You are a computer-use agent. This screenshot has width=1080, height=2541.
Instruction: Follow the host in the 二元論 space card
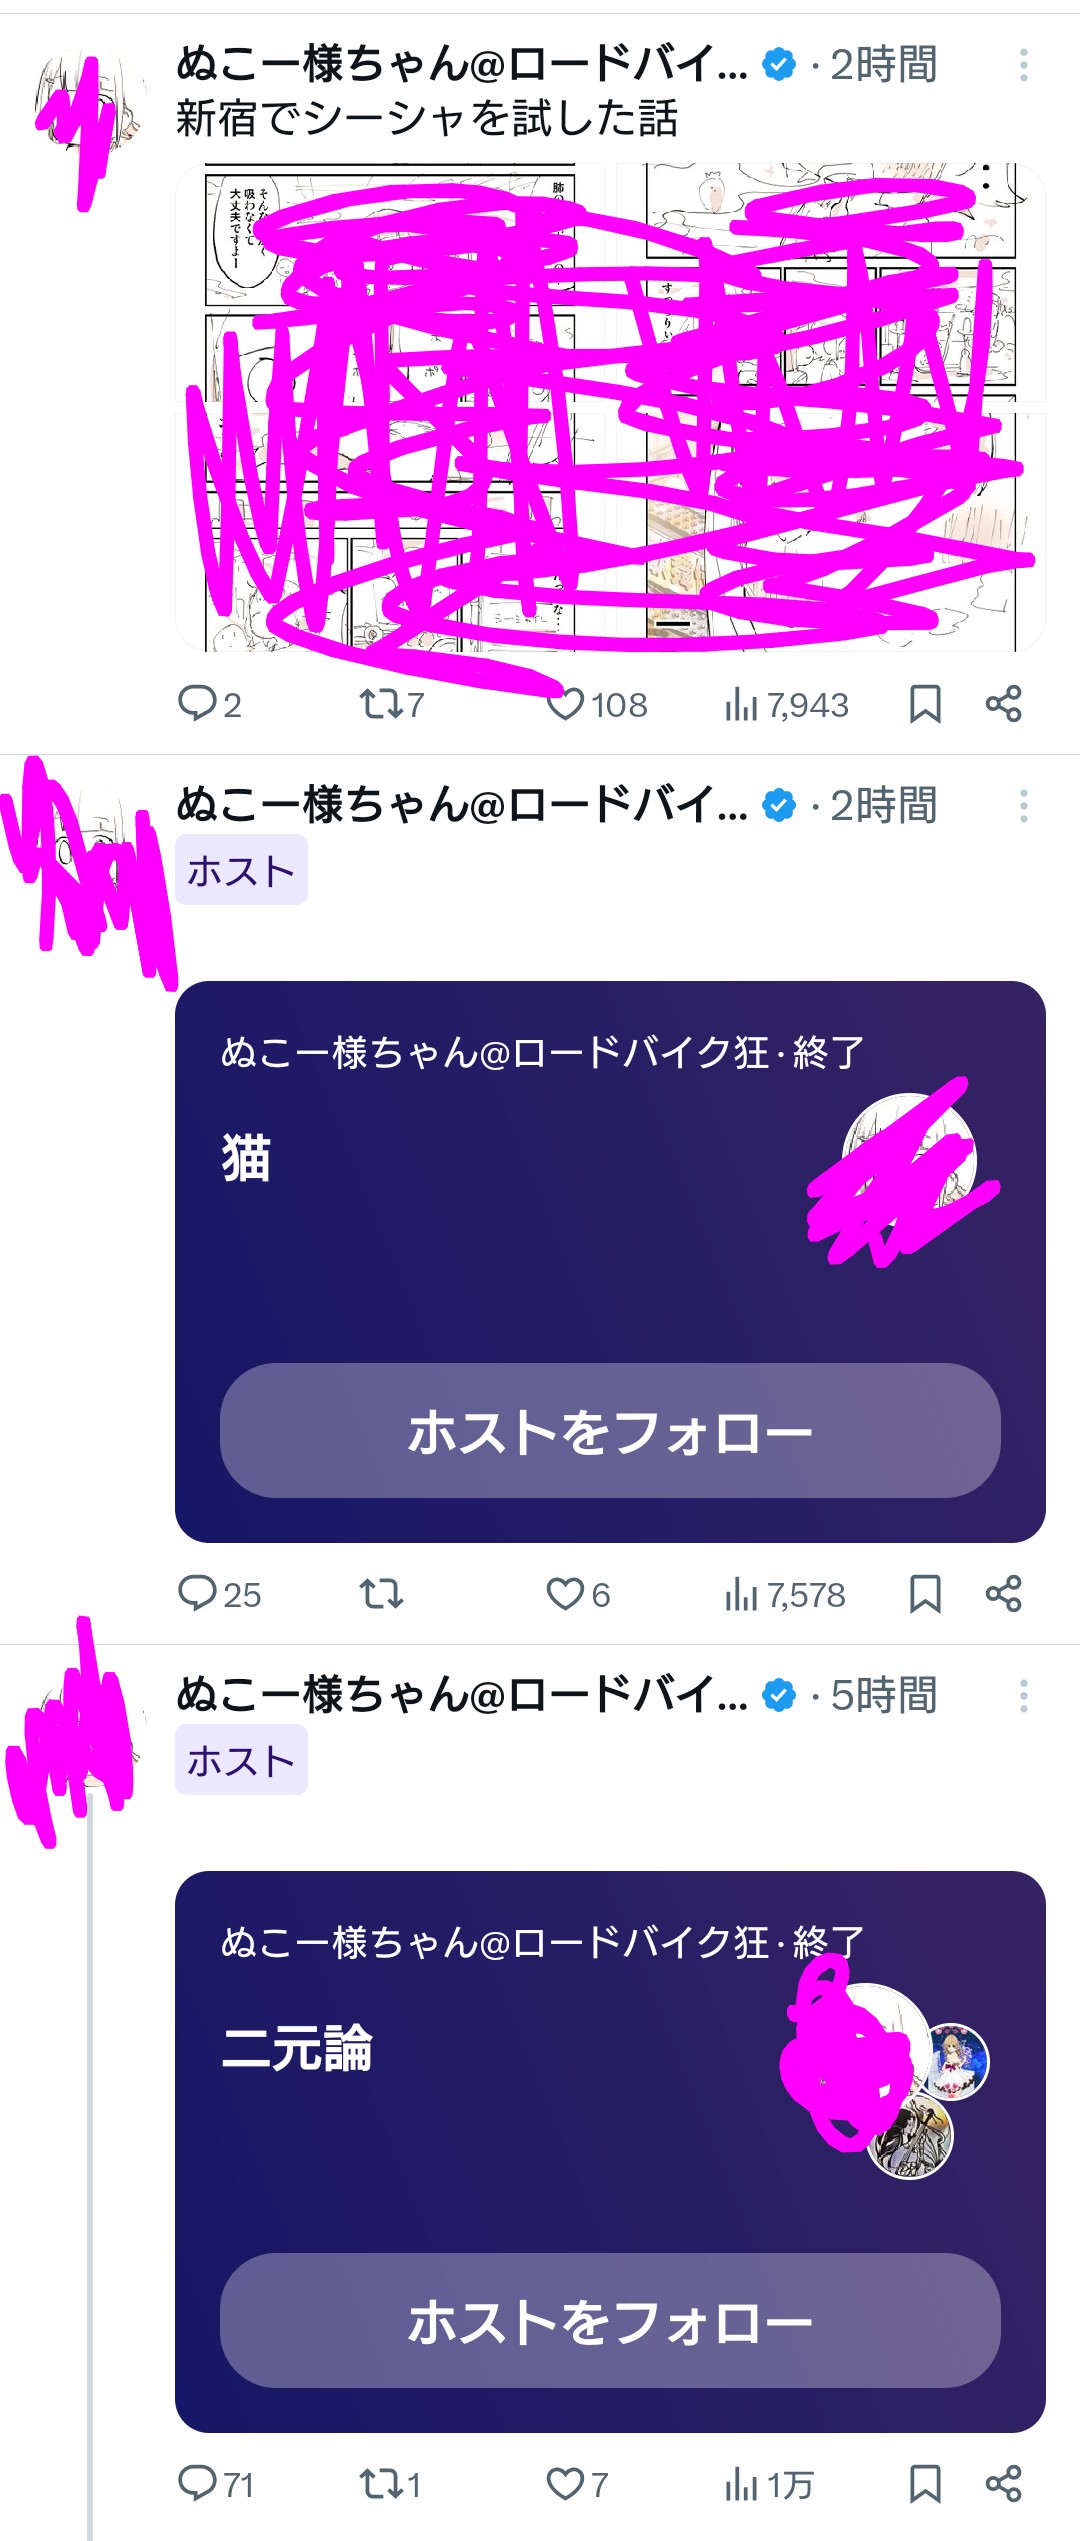[x=610, y=2320]
